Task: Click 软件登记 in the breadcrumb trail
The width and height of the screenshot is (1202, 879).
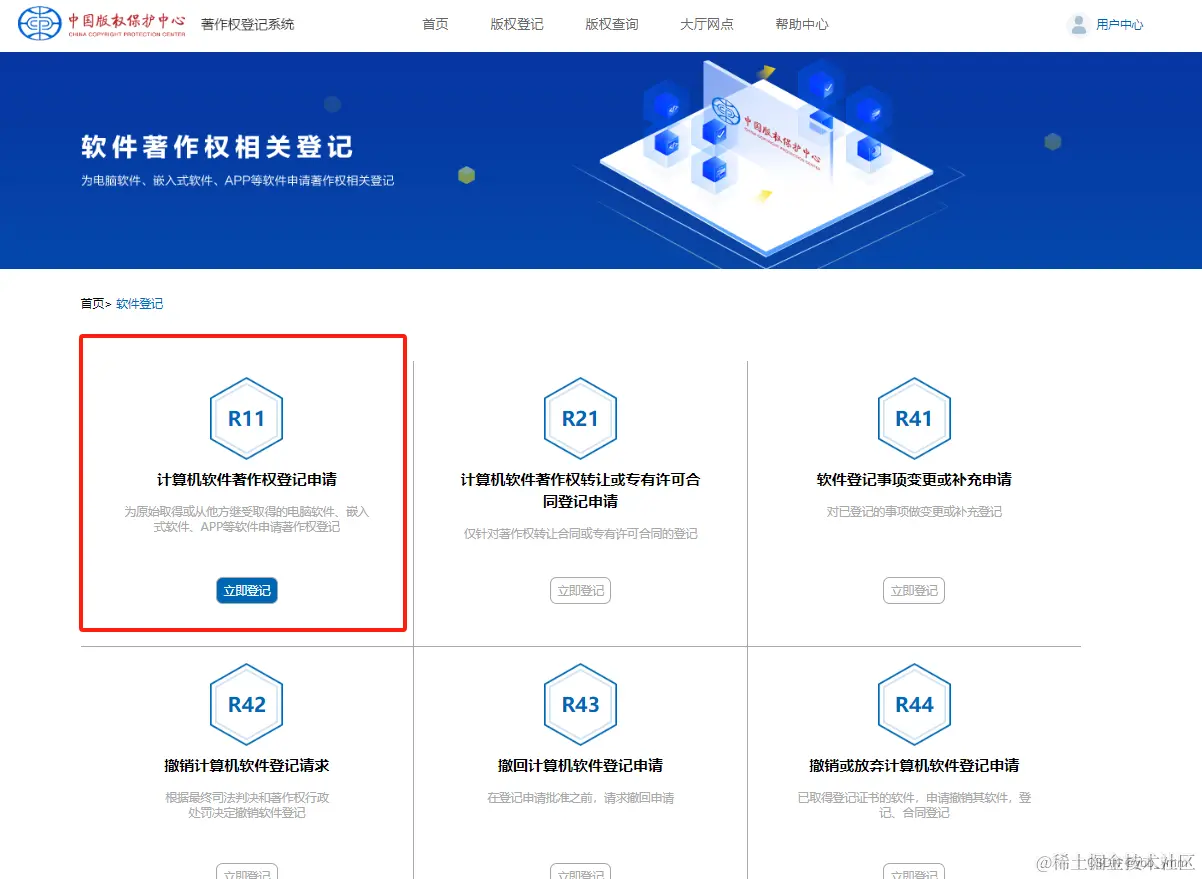Action: tap(139, 303)
